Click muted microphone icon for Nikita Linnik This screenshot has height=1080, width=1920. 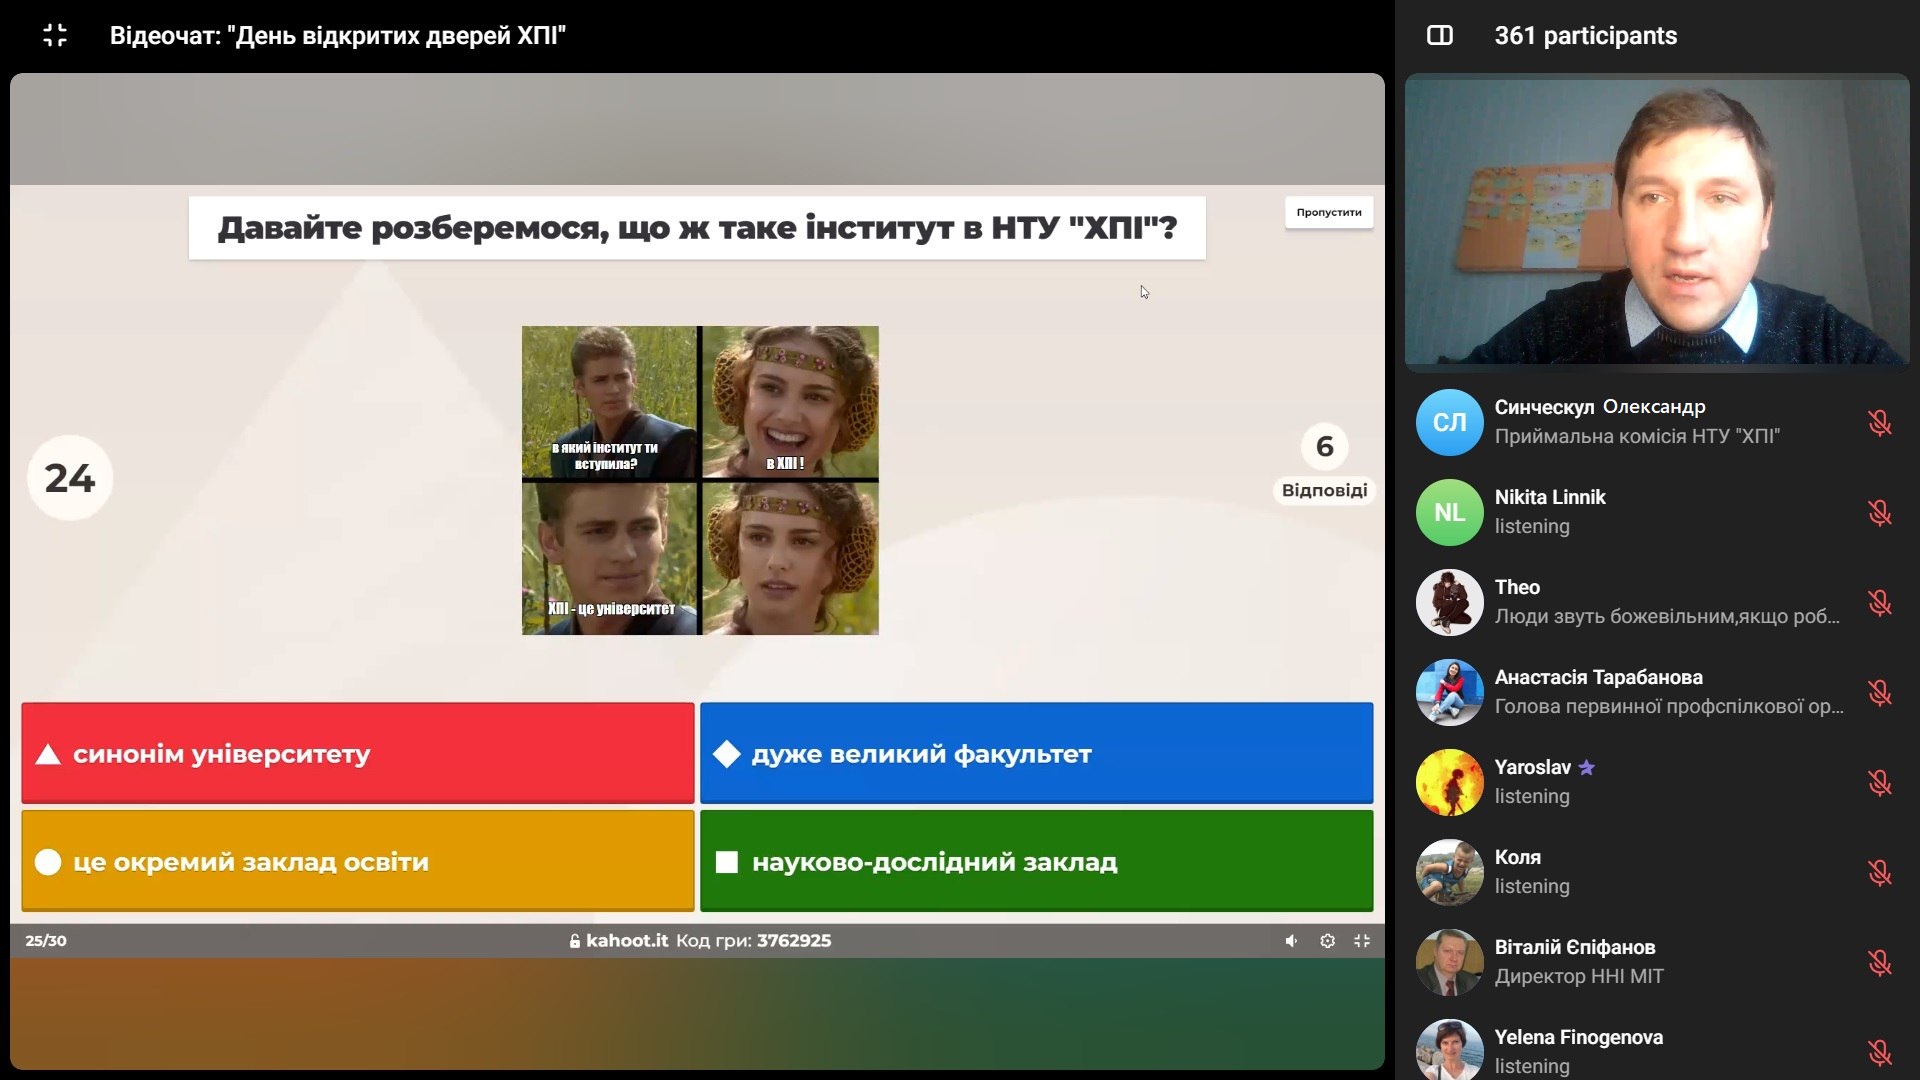tap(1880, 512)
